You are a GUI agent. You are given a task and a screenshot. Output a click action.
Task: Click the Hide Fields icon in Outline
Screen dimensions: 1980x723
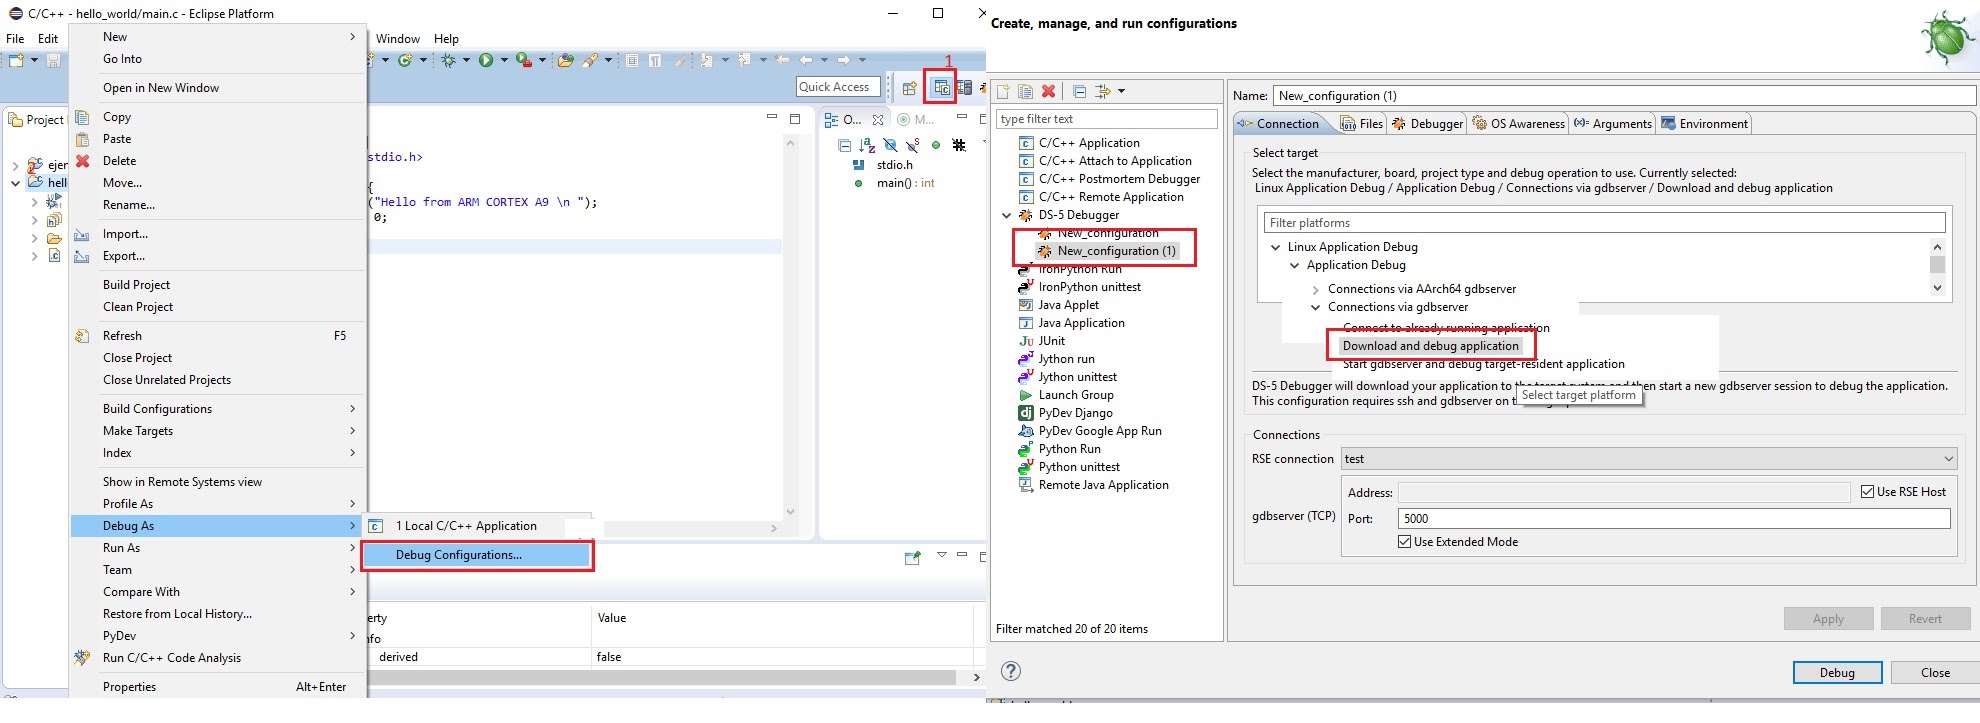pyautogui.click(x=890, y=145)
